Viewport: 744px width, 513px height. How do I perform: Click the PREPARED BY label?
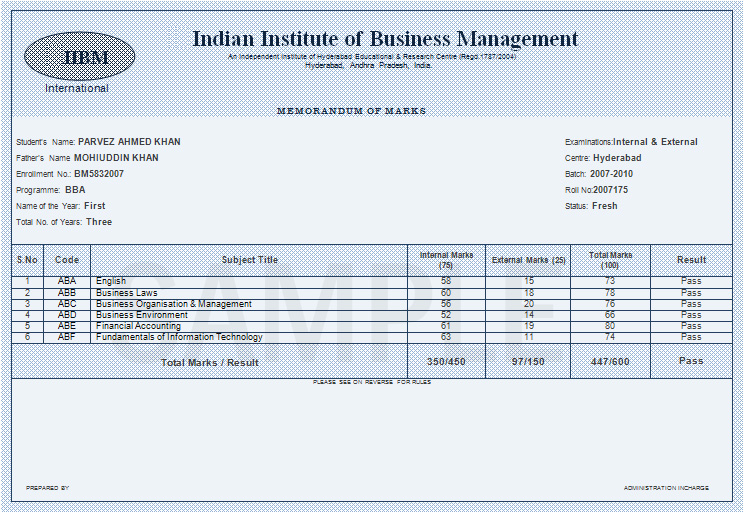point(47,488)
